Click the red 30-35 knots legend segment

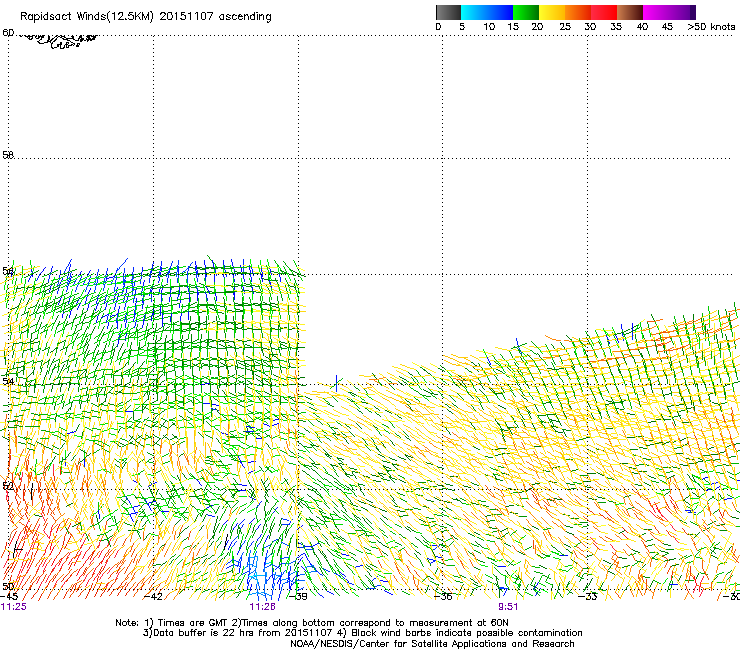point(604,12)
